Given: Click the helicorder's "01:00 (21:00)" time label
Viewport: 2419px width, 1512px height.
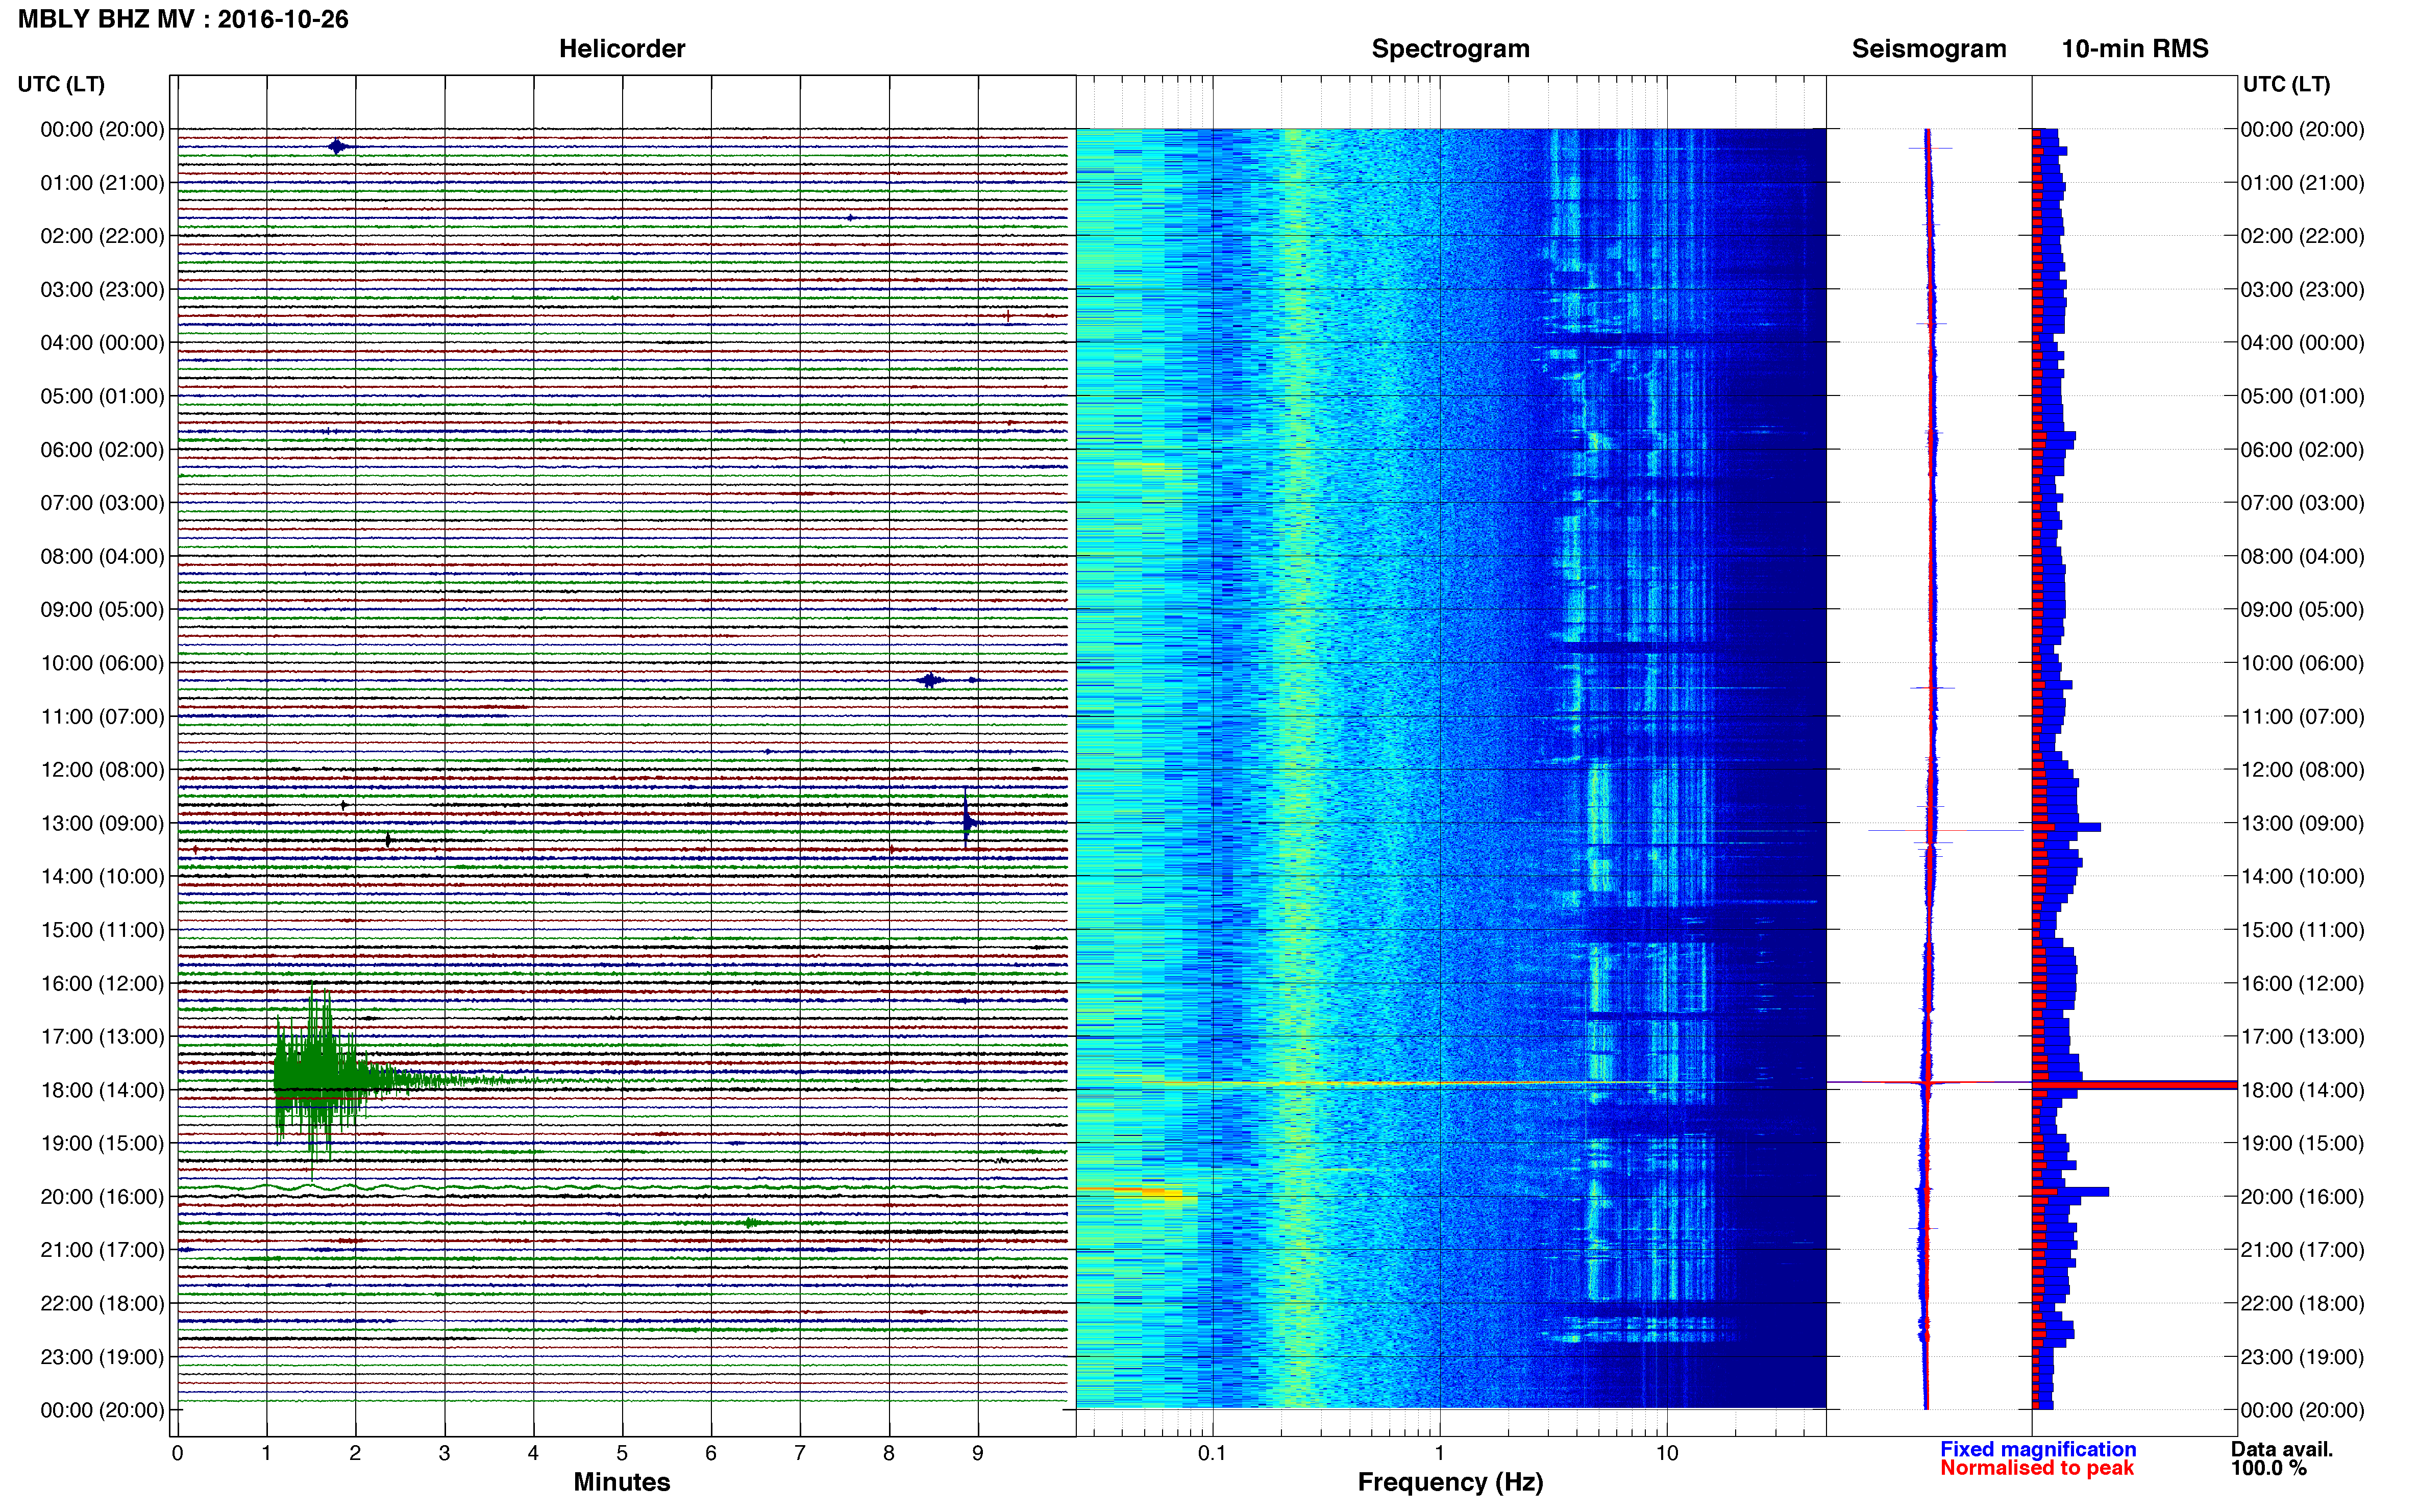Looking at the screenshot, I should 102,183.
